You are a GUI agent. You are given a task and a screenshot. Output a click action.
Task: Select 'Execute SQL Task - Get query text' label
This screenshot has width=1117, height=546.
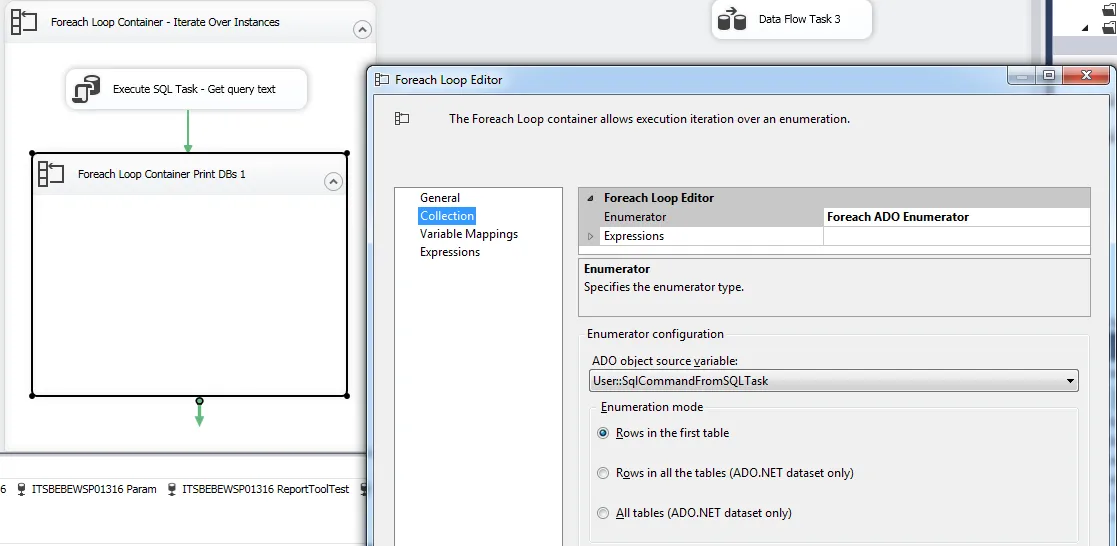(194, 89)
